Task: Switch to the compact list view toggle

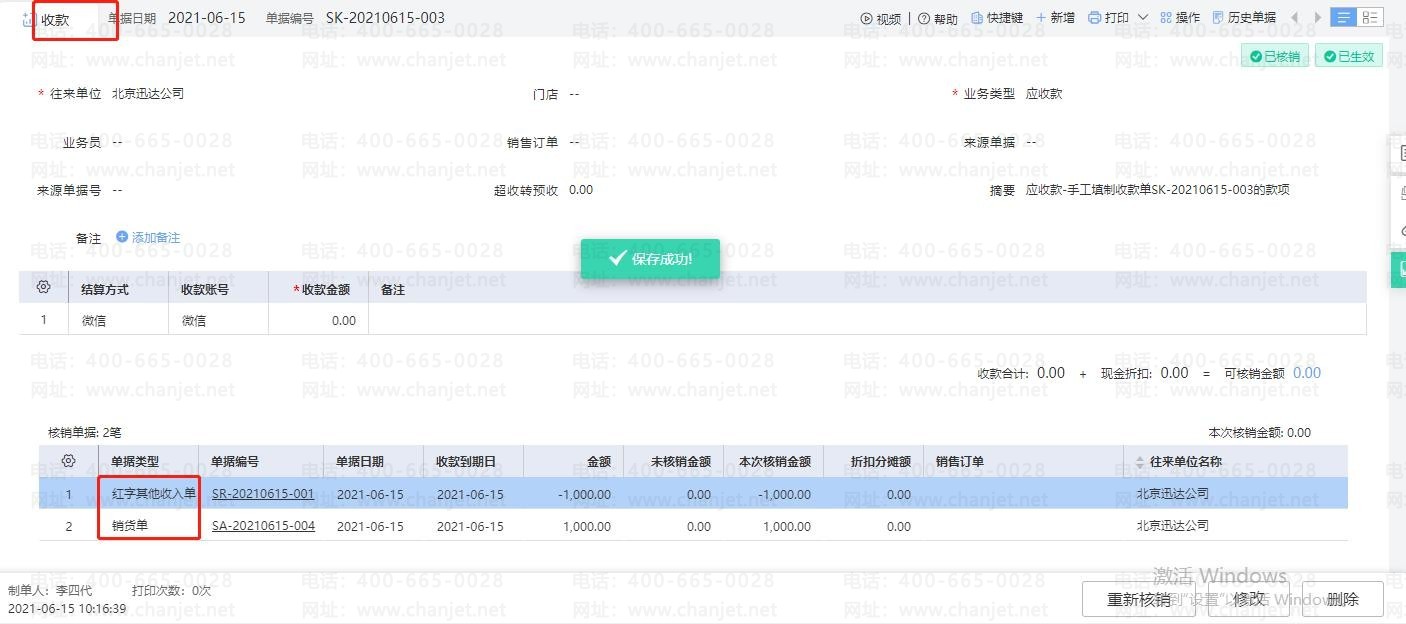Action: (x=1343, y=17)
